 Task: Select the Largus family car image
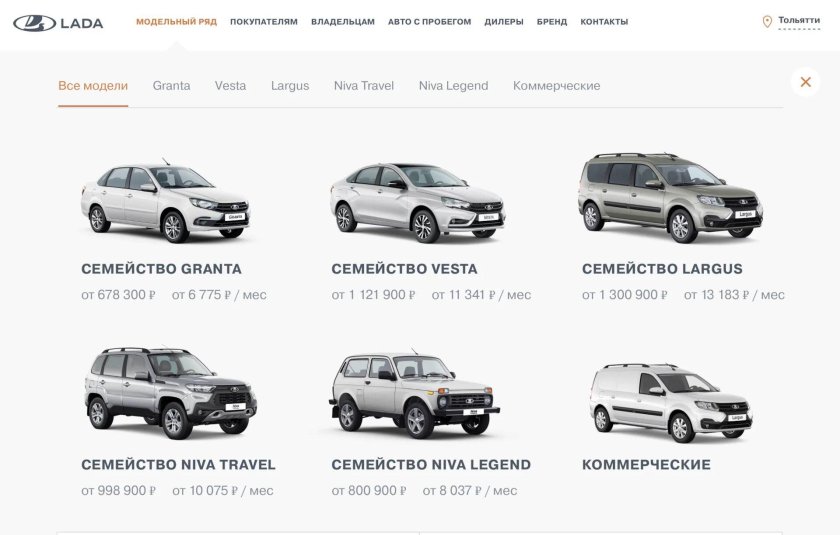(x=670, y=198)
